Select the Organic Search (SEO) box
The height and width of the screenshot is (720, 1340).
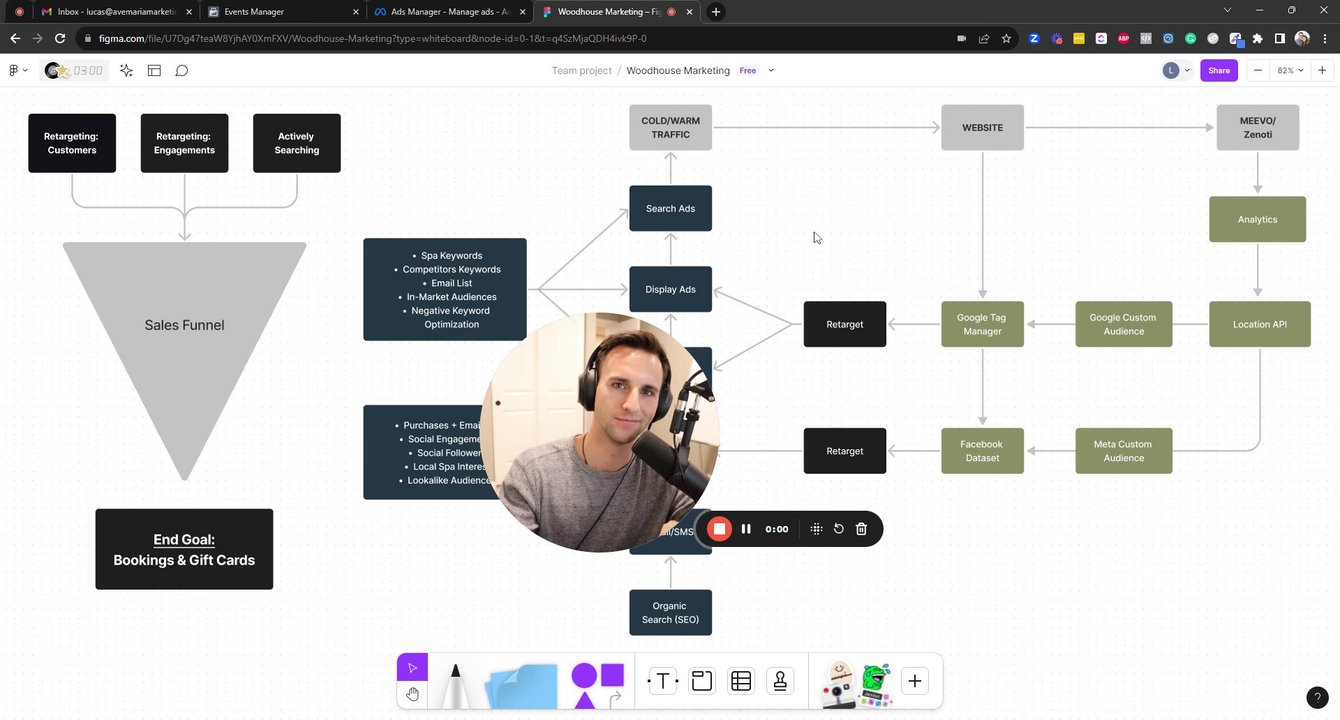[x=670, y=612]
